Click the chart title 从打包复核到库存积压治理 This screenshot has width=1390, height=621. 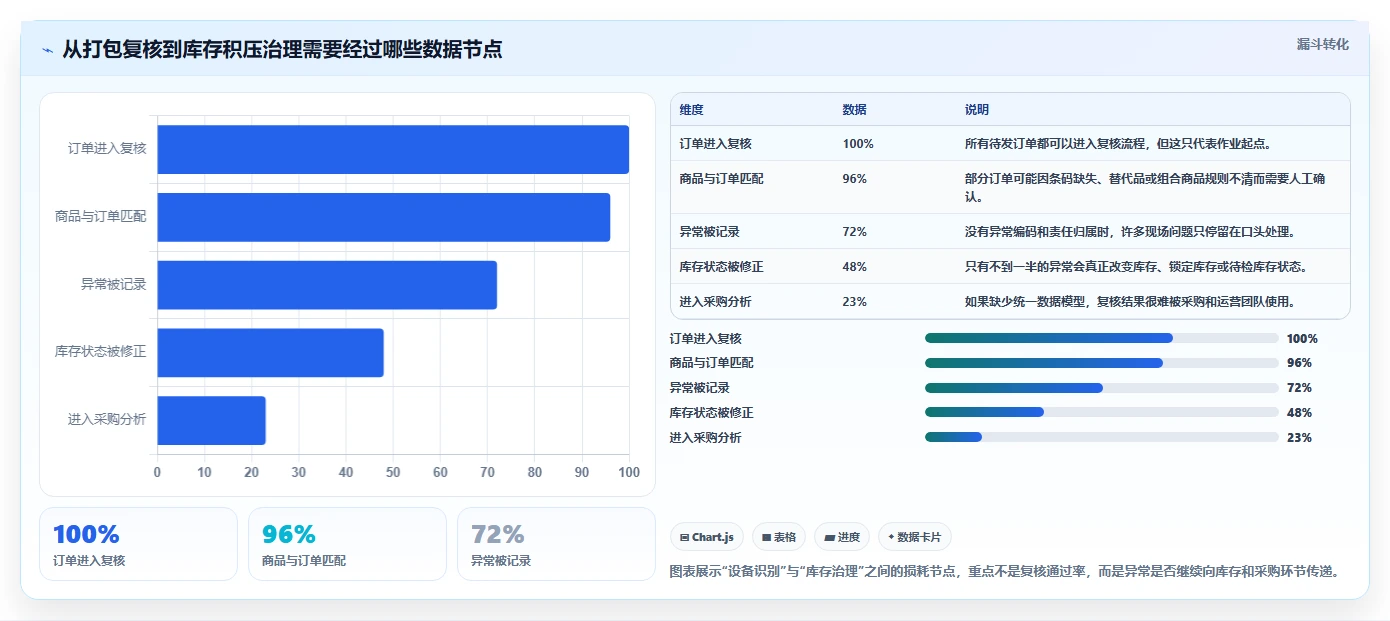(x=282, y=49)
